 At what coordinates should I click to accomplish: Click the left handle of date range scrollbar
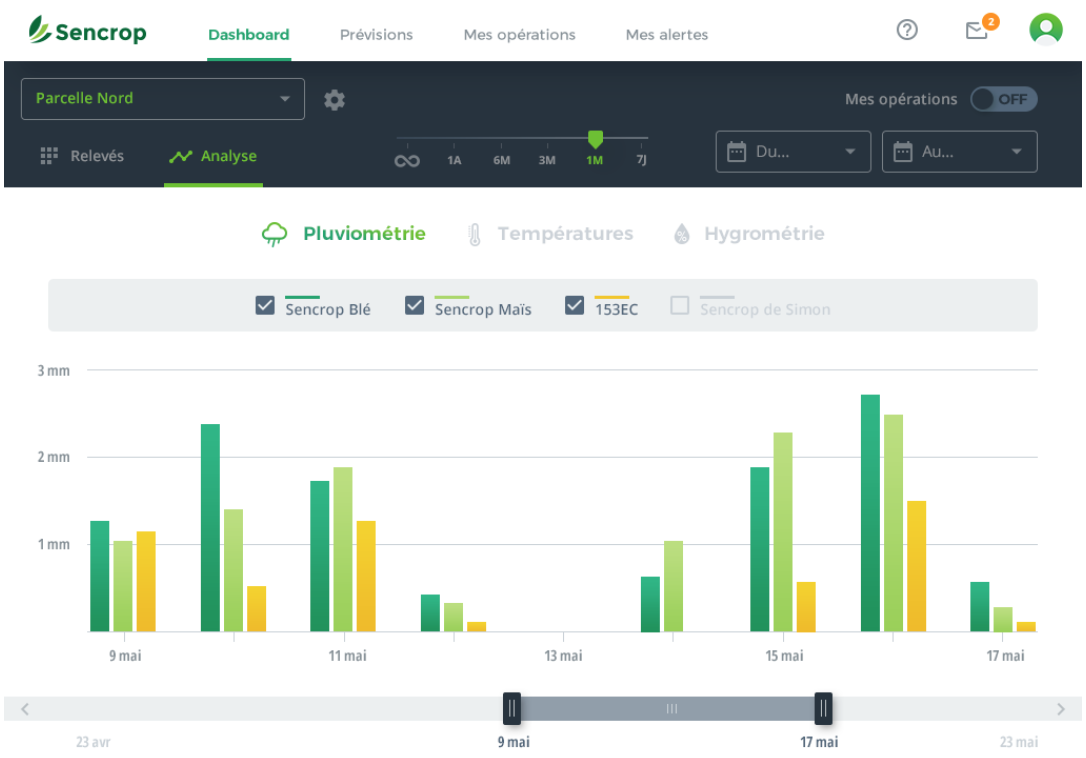click(x=512, y=709)
